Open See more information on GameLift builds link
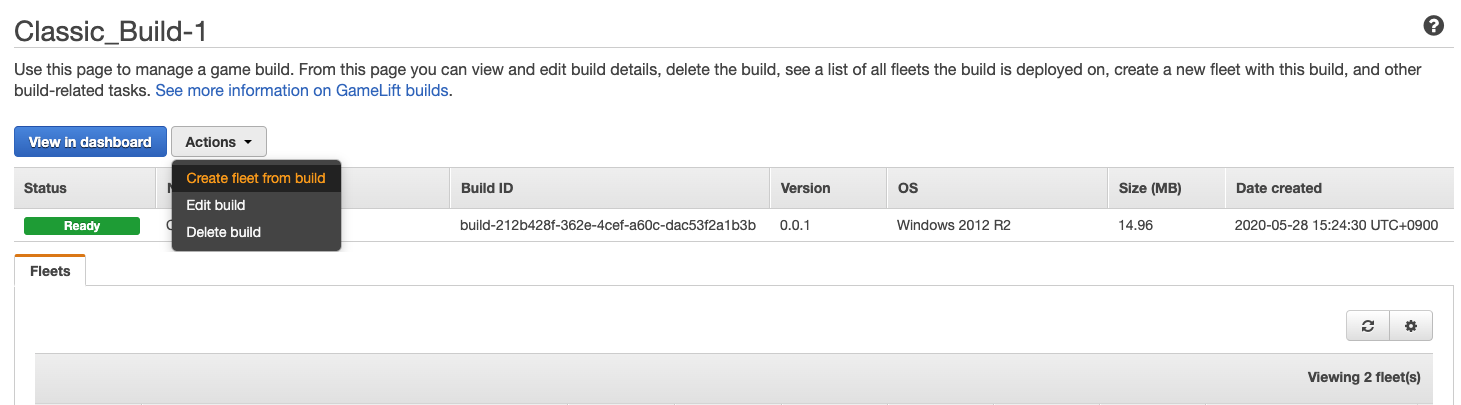 tap(302, 90)
